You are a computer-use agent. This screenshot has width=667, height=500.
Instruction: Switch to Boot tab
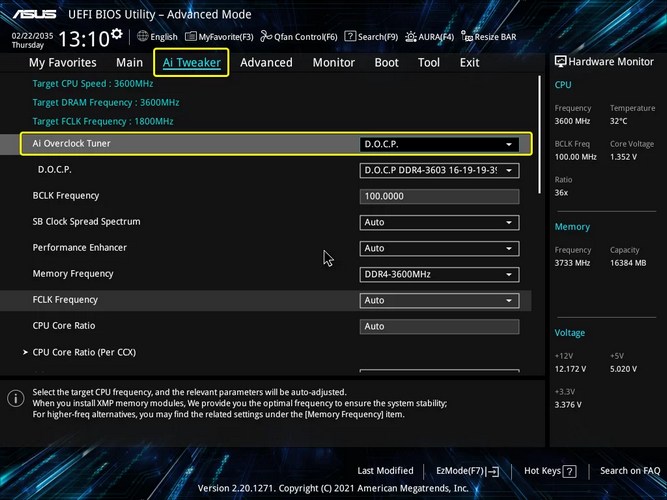386,63
